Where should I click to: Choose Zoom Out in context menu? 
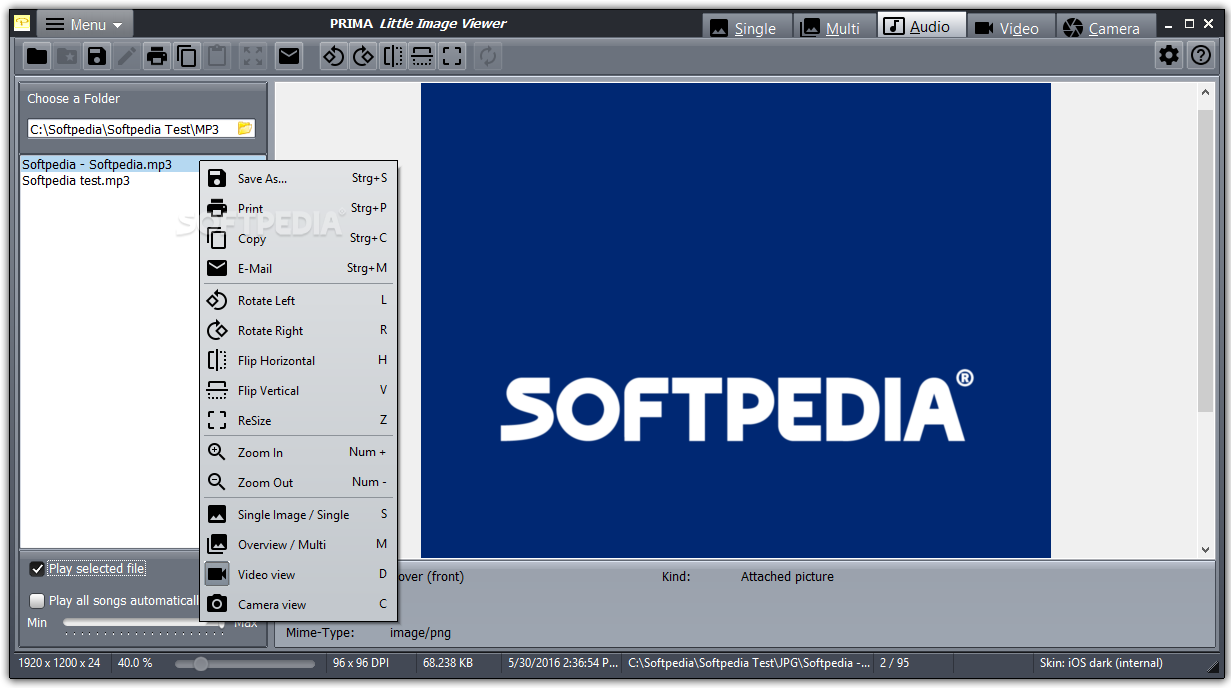coord(298,482)
